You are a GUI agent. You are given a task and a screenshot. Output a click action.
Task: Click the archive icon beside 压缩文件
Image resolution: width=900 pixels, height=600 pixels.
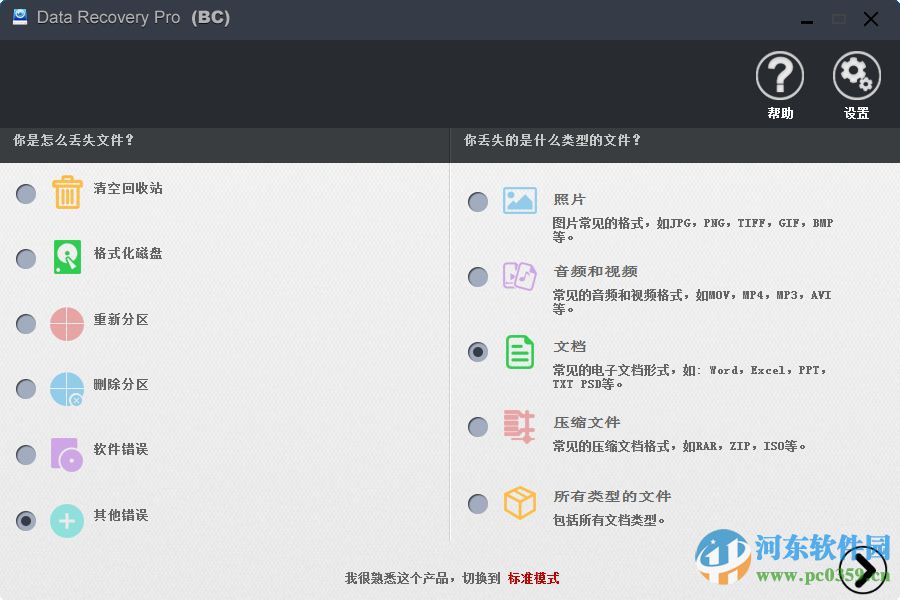pos(519,426)
